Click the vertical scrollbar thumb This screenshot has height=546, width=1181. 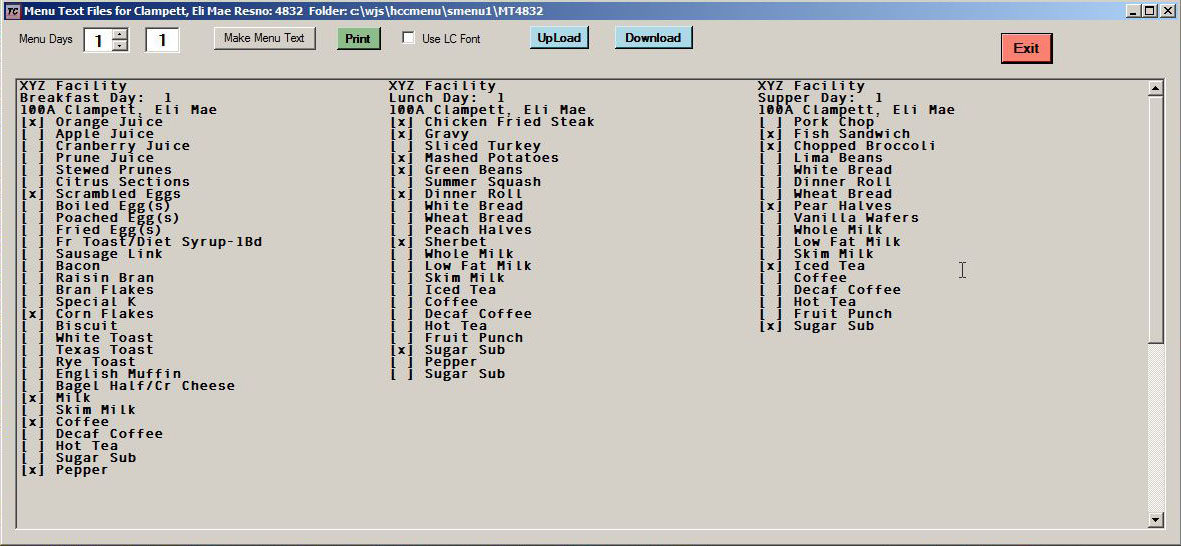pos(1156,218)
